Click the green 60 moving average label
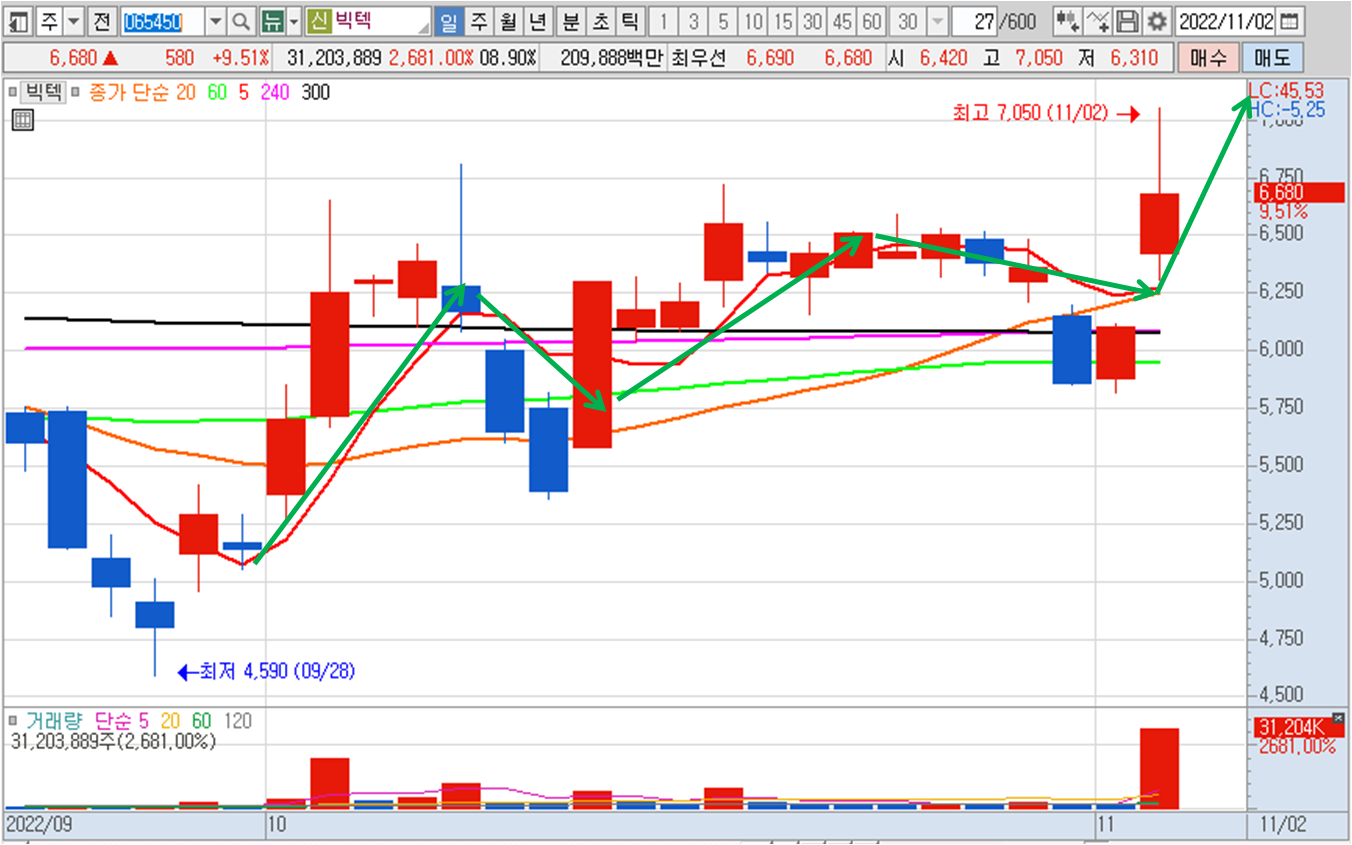1352x845 pixels. coord(217,93)
